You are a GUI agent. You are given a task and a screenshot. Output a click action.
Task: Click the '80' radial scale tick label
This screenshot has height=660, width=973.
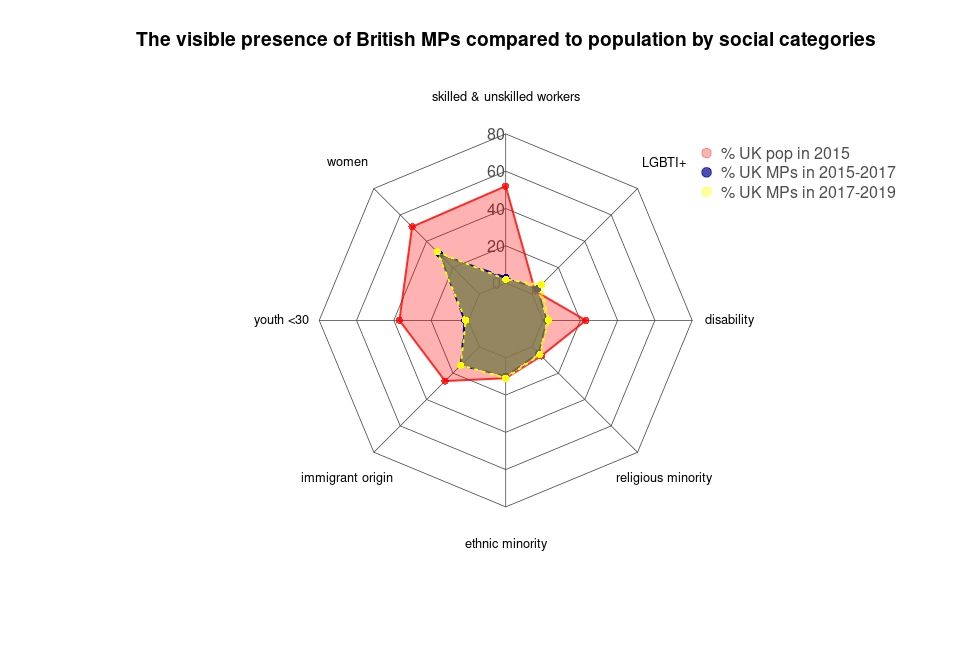(495, 135)
